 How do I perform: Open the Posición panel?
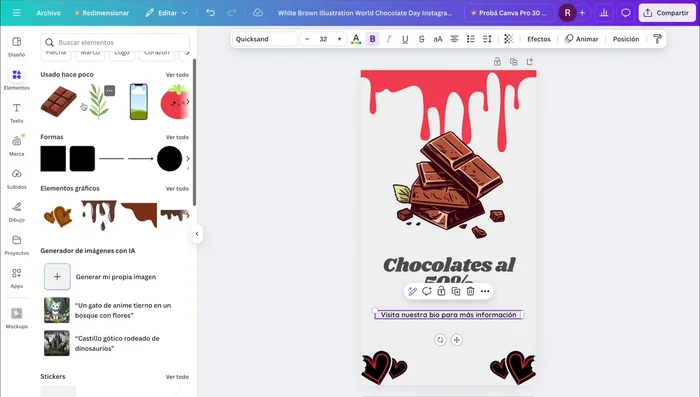click(x=626, y=39)
